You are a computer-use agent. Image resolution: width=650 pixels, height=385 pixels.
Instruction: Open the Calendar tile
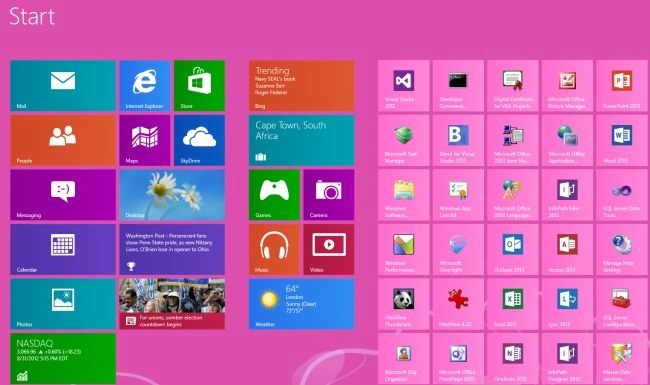point(63,249)
